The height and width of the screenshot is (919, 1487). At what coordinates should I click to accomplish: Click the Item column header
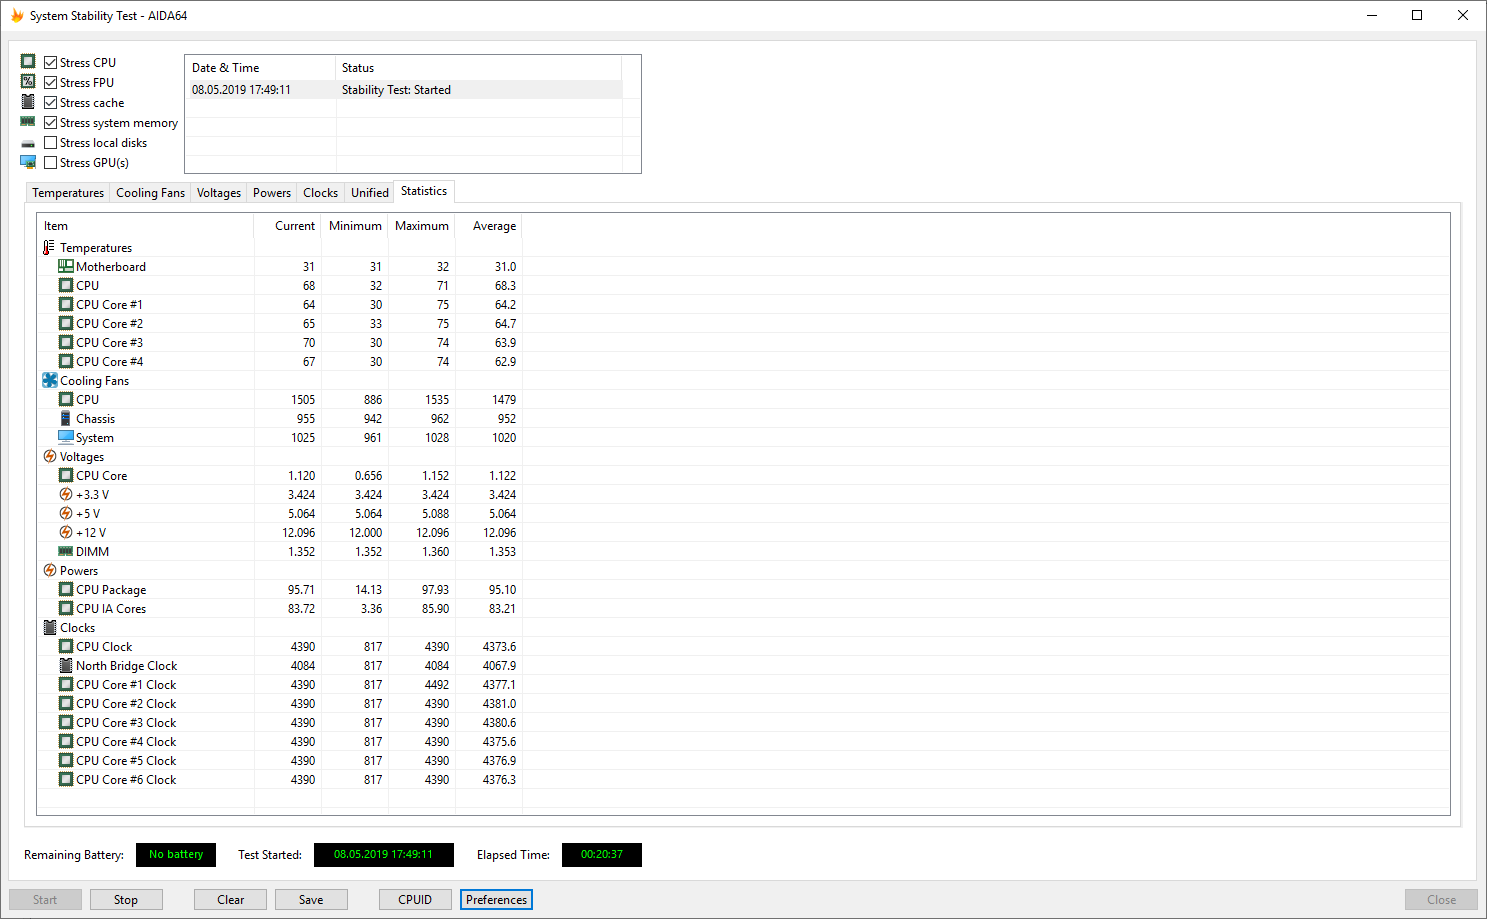pyautogui.click(x=145, y=226)
